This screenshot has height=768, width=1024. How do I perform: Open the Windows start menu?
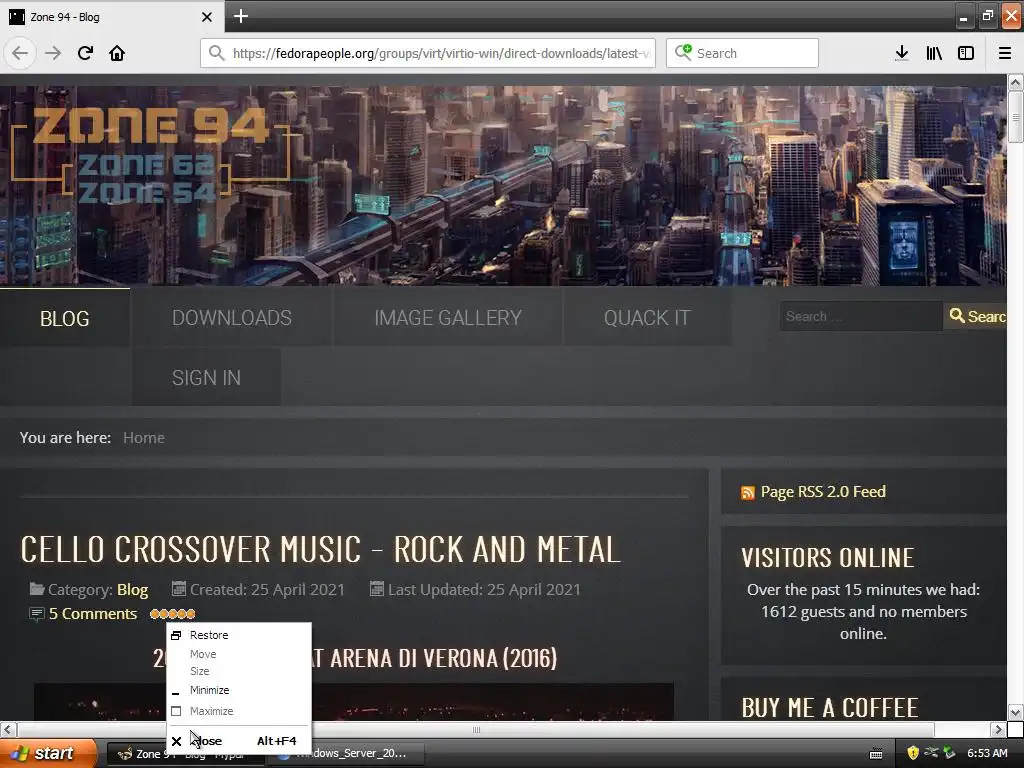tap(48, 754)
